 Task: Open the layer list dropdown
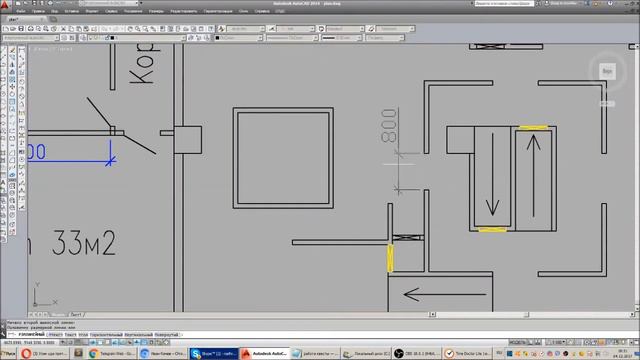[137, 38]
